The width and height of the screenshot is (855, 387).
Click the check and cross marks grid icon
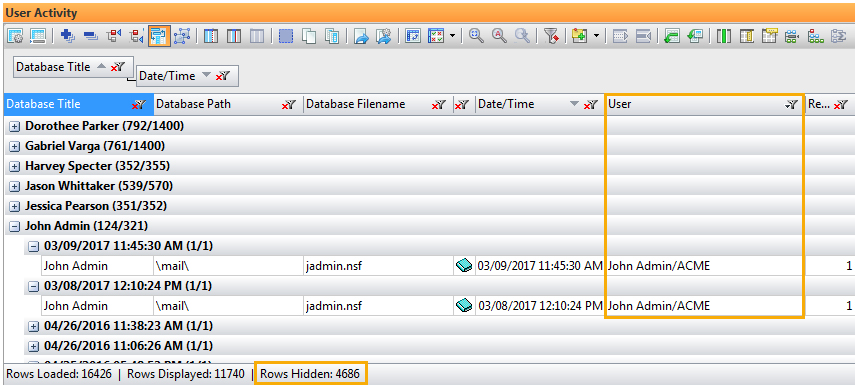[x=436, y=36]
